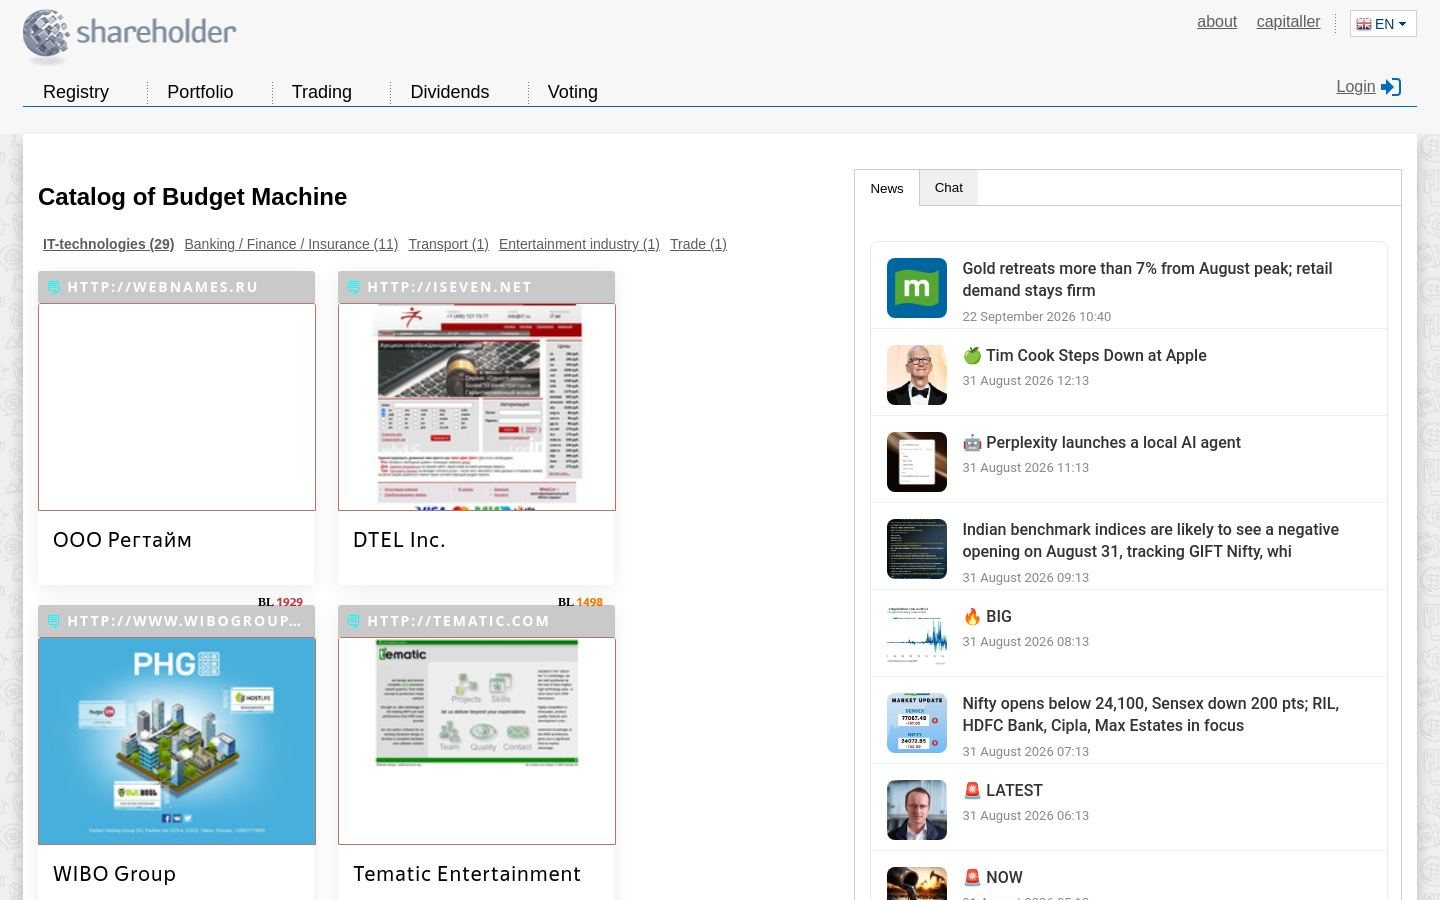Filter by Banking / Finance / Insurance (11)
Image resolution: width=1440 pixels, height=900 pixels.
coord(291,244)
